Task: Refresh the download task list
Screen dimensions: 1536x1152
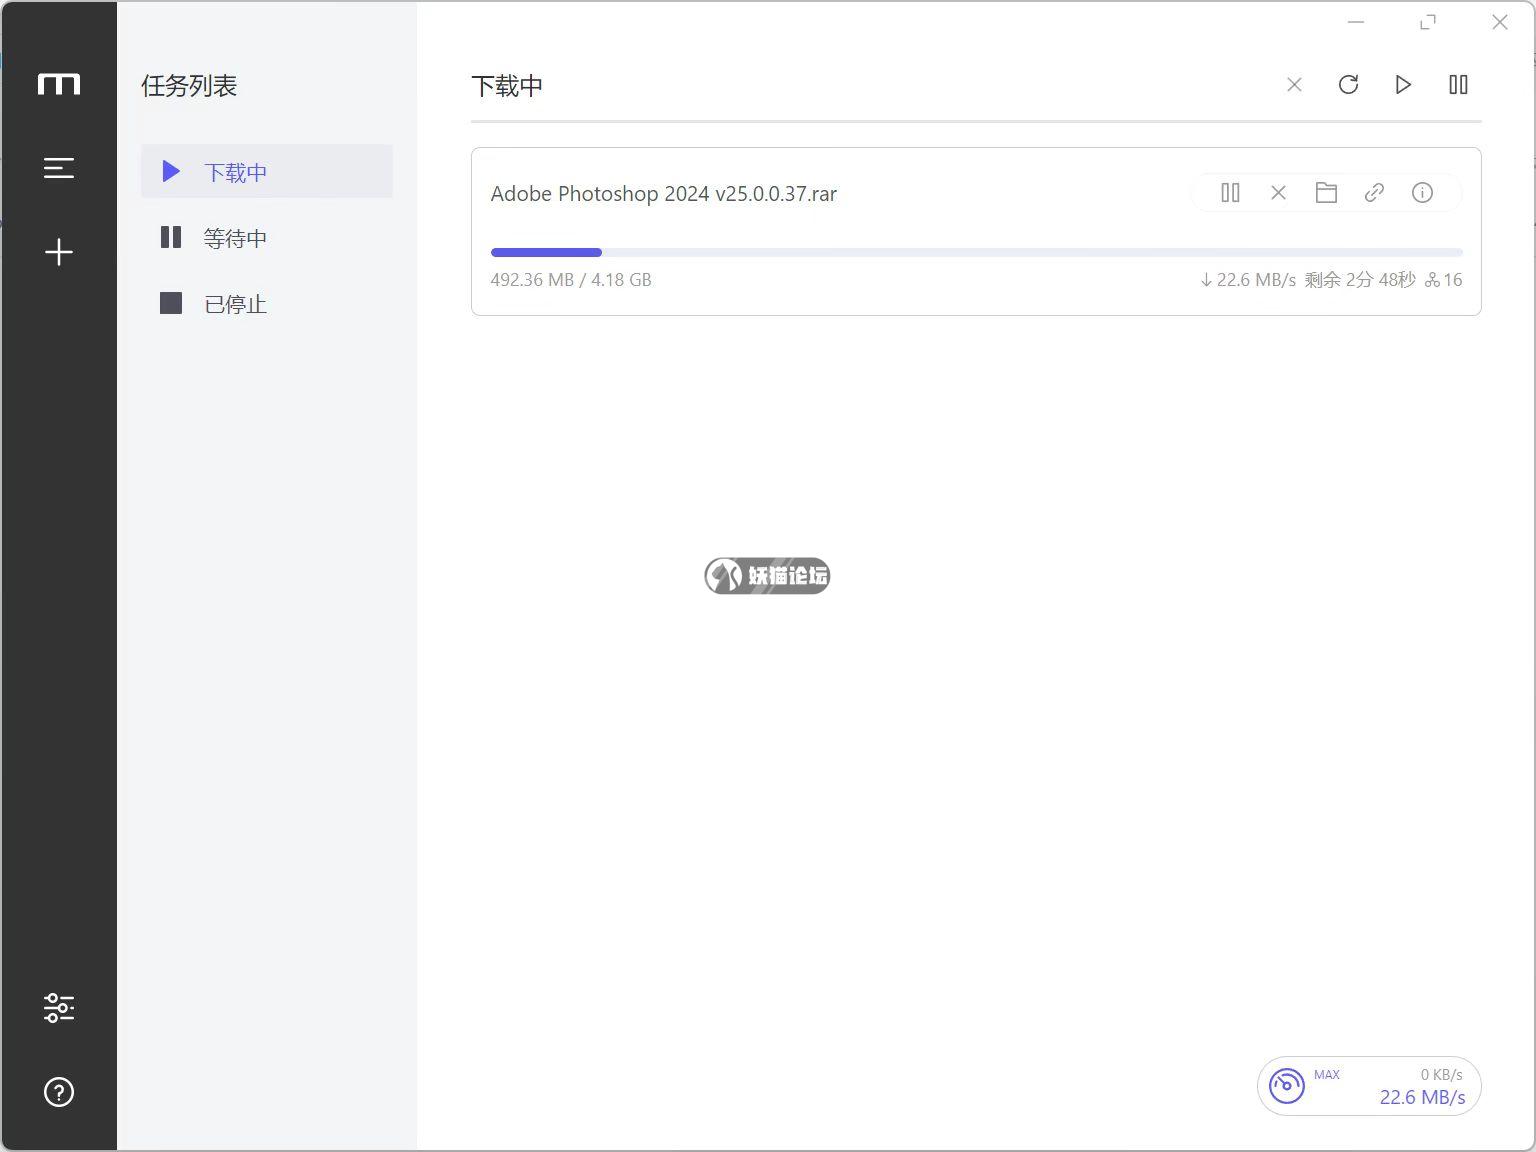Action: pos(1348,85)
